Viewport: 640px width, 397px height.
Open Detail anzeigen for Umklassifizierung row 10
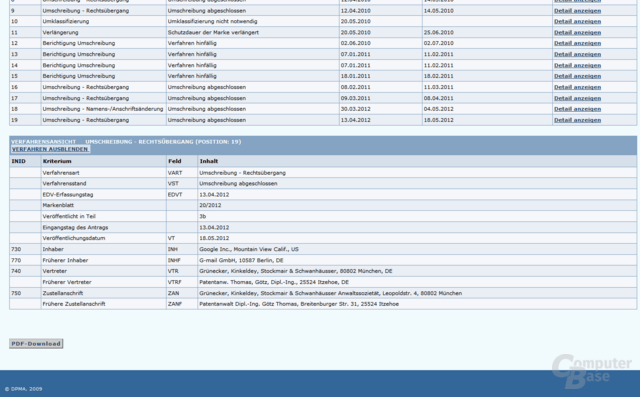pyautogui.click(x=577, y=21)
